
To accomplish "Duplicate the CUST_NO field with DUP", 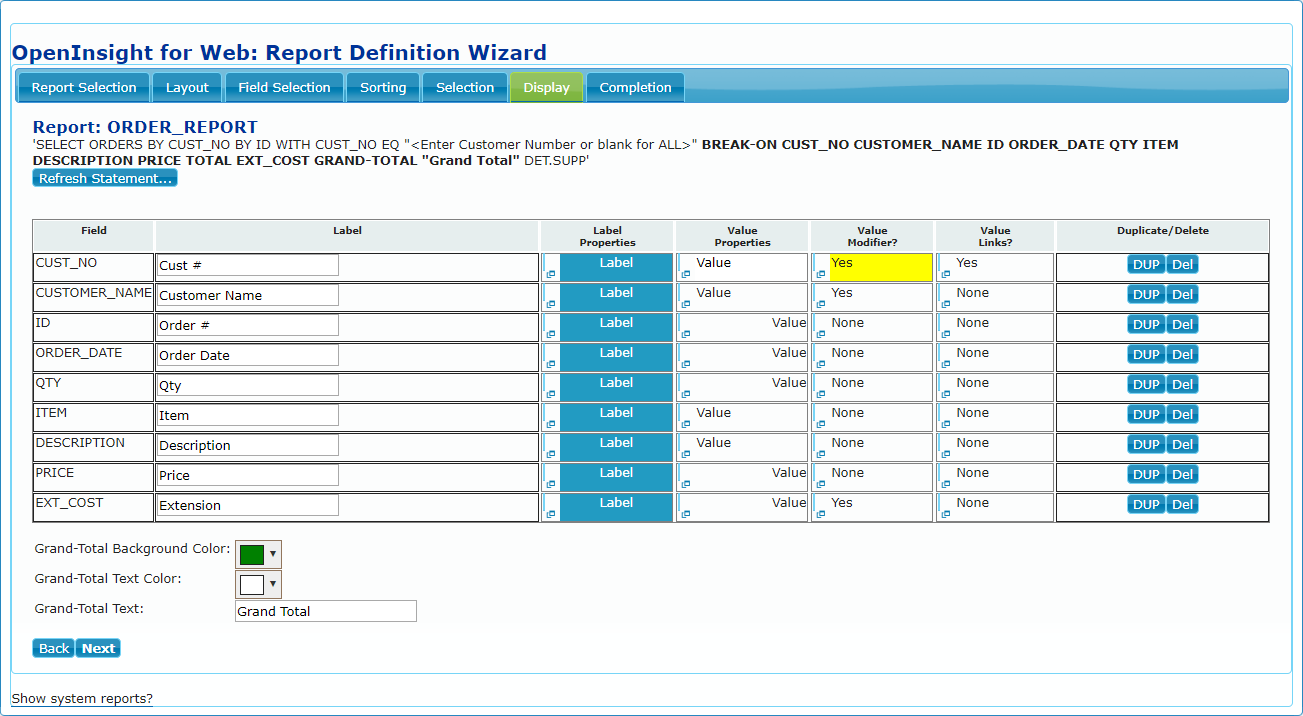I will coord(1146,265).
